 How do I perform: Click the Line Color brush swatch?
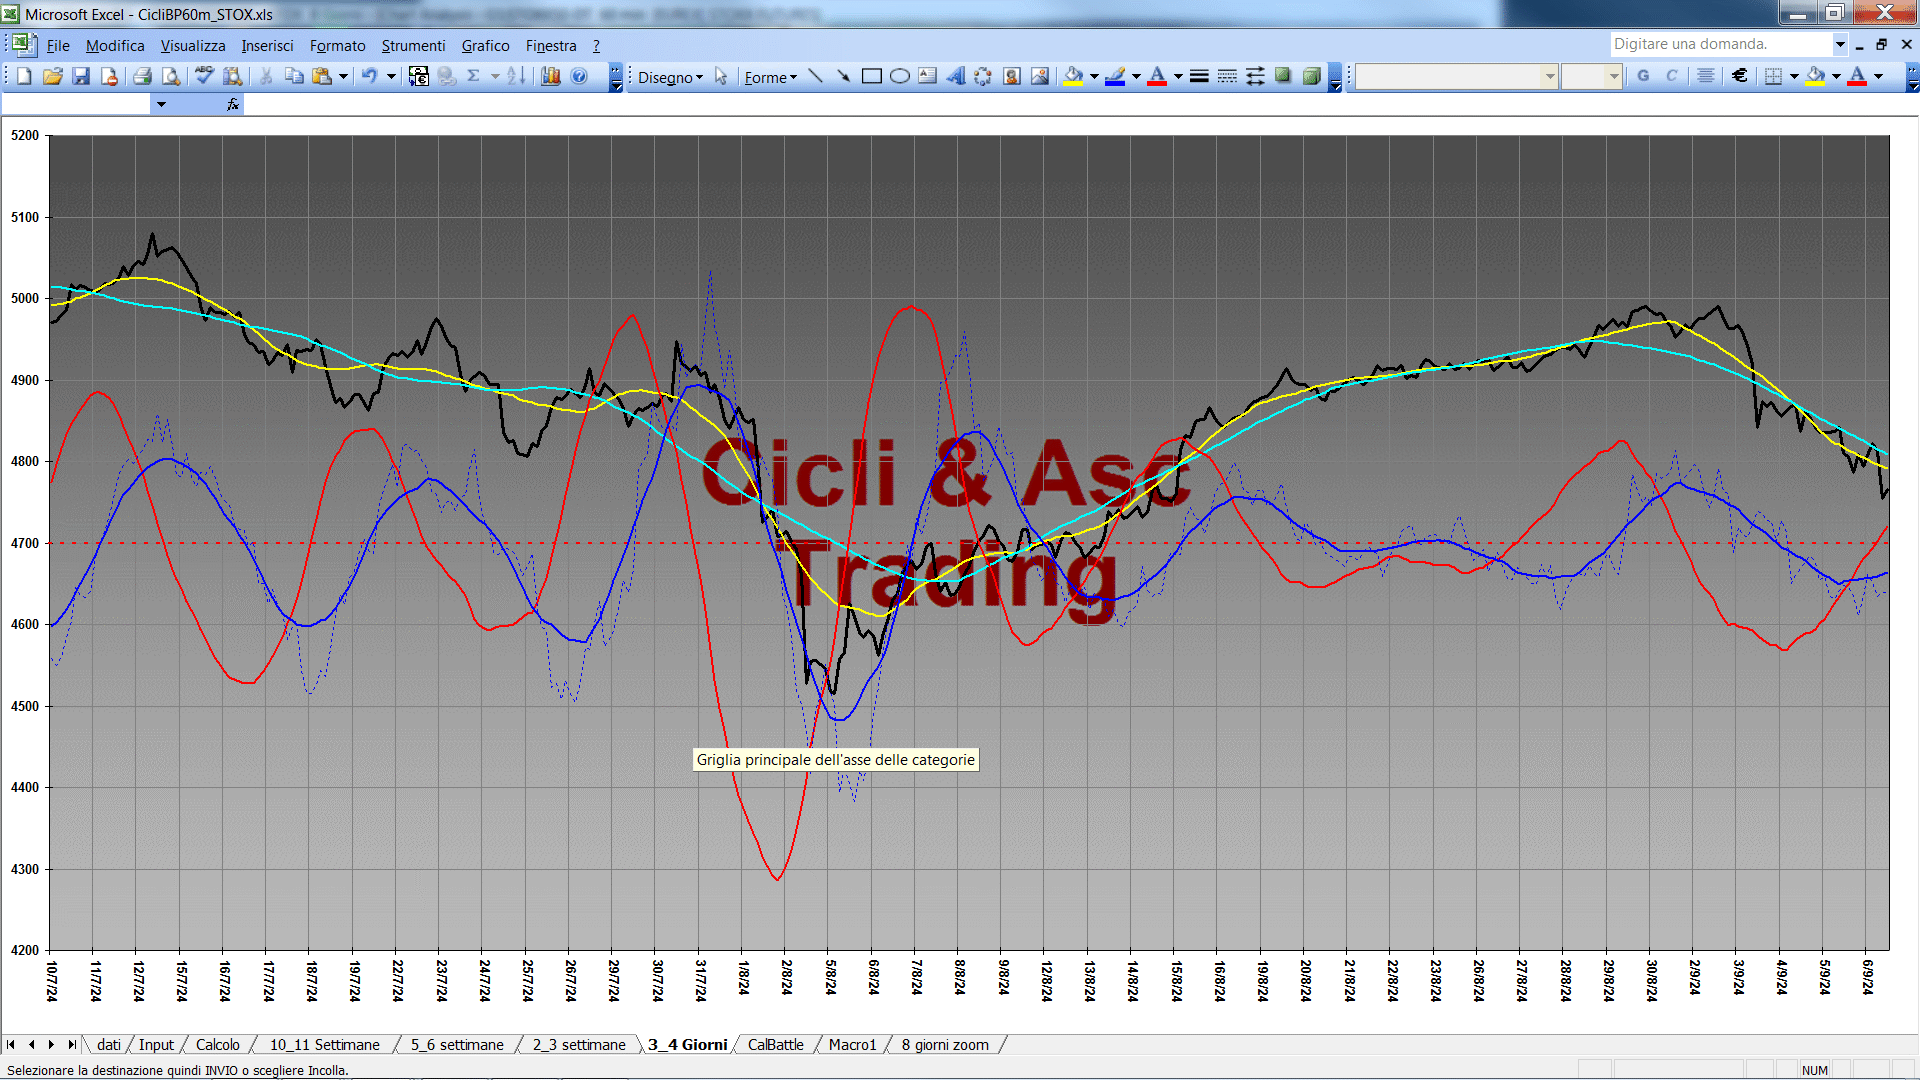point(1115,76)
